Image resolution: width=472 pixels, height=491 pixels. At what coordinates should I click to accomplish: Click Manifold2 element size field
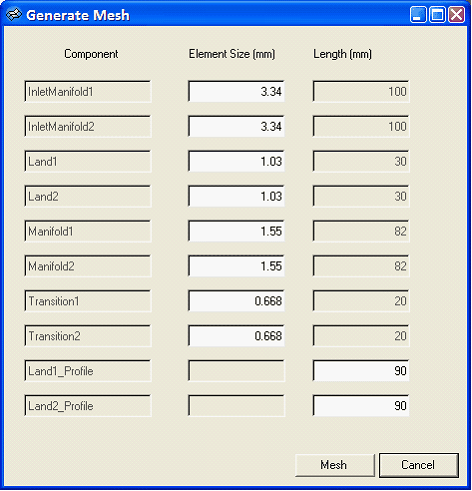click(x=236, y=266)
